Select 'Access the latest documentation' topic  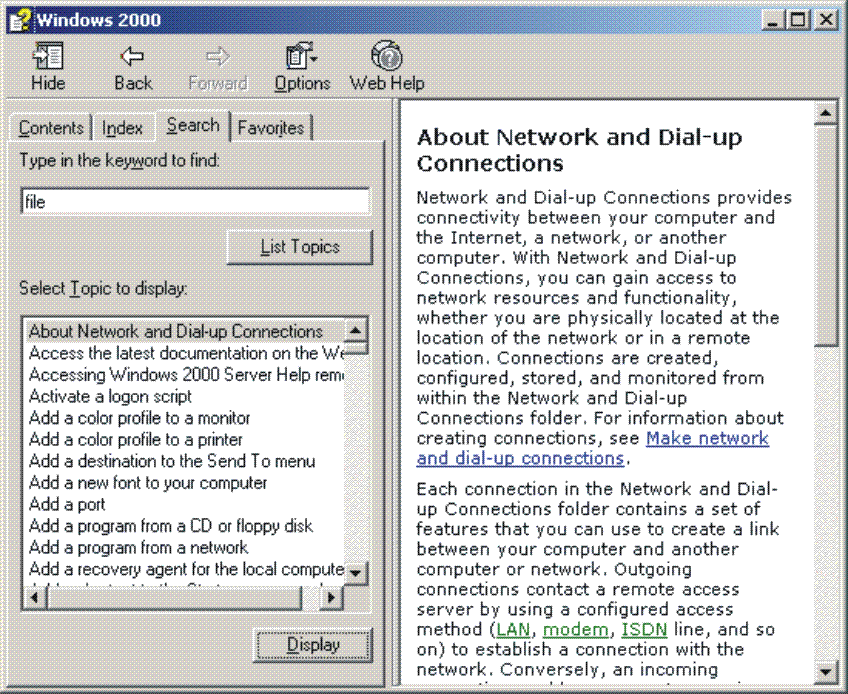point(184,353)
